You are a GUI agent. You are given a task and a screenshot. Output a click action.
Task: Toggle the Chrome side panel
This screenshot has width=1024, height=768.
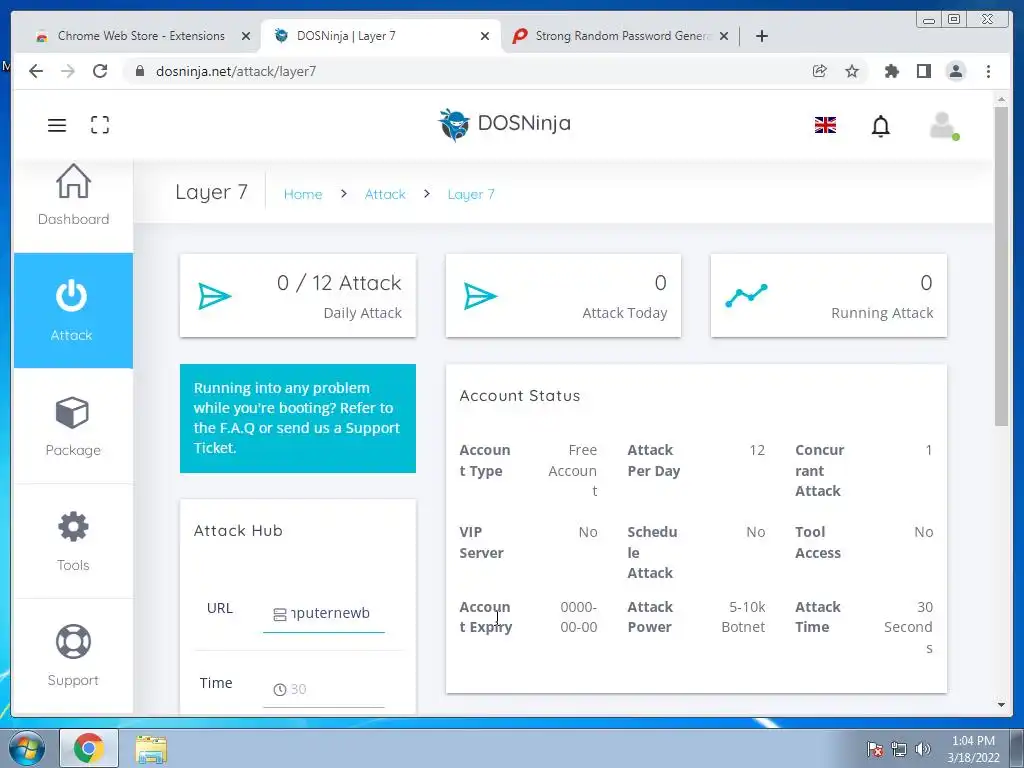pos(923,71)
